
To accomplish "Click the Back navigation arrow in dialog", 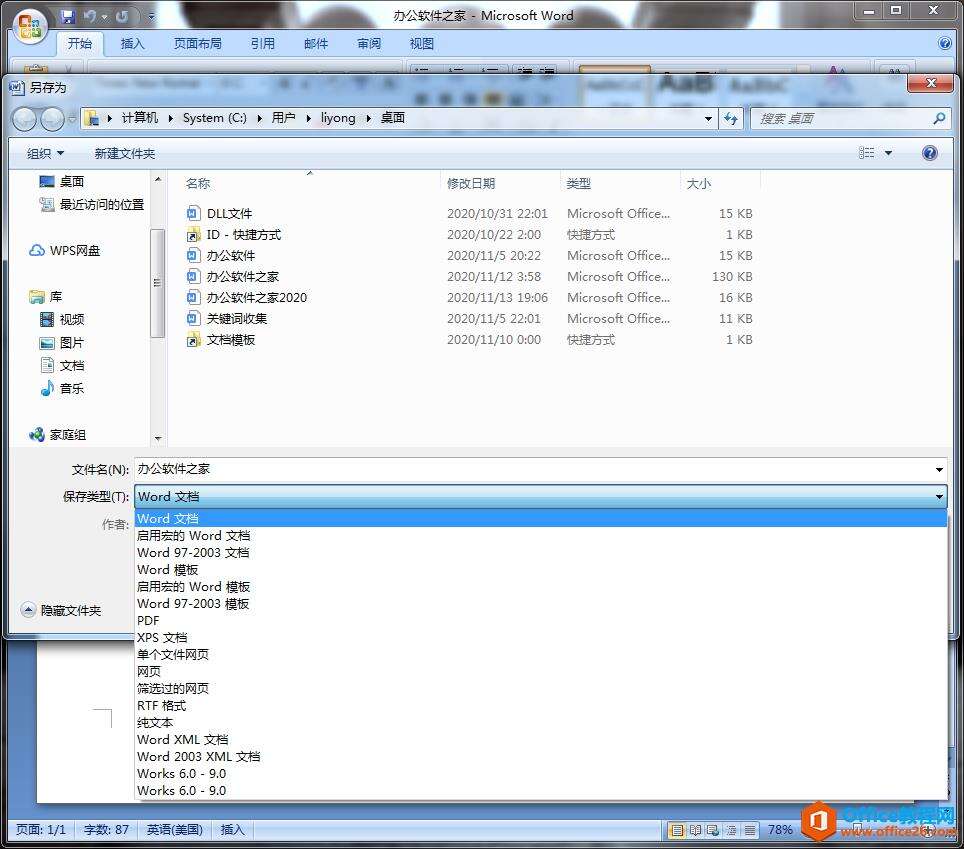I will click(x=25, y=119).
